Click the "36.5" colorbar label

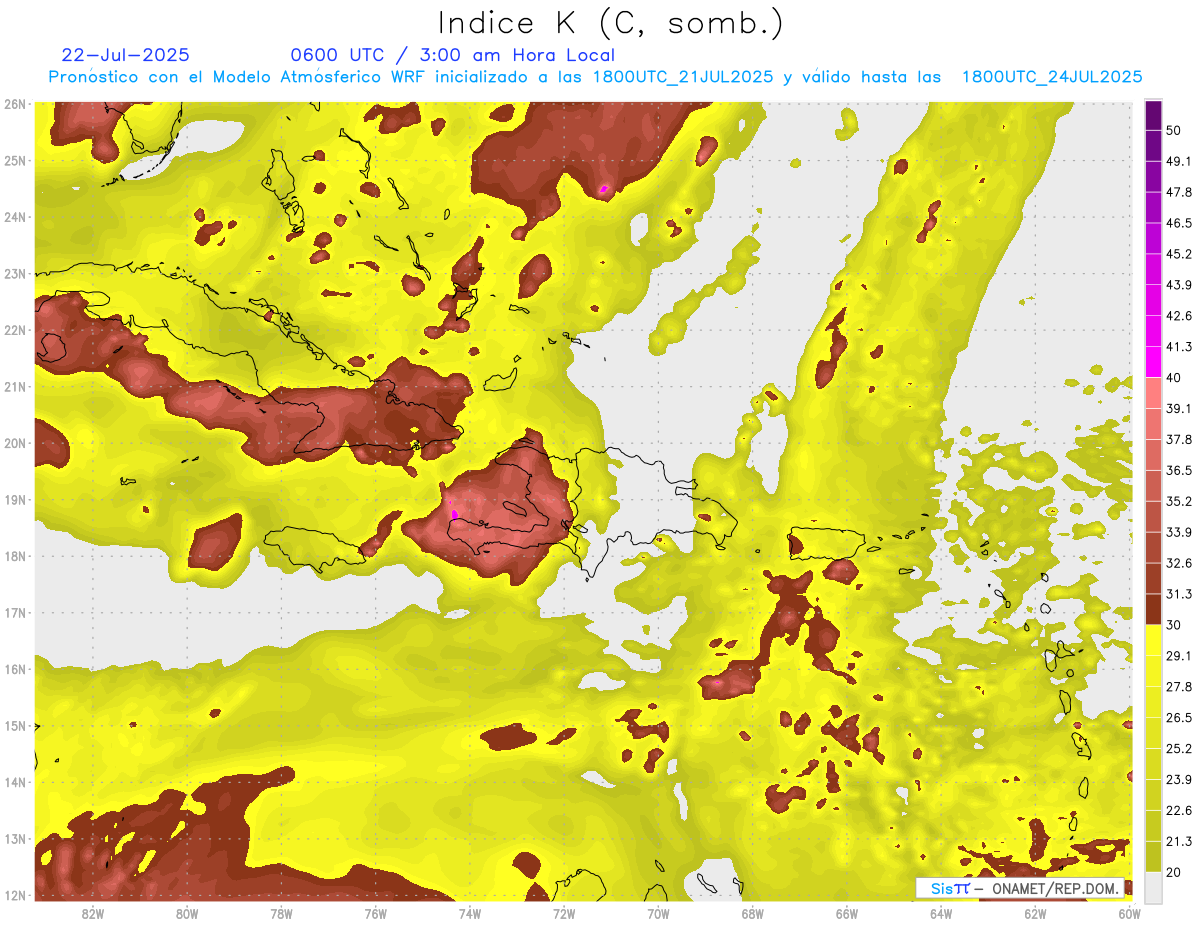click(x=1179, y=470)
